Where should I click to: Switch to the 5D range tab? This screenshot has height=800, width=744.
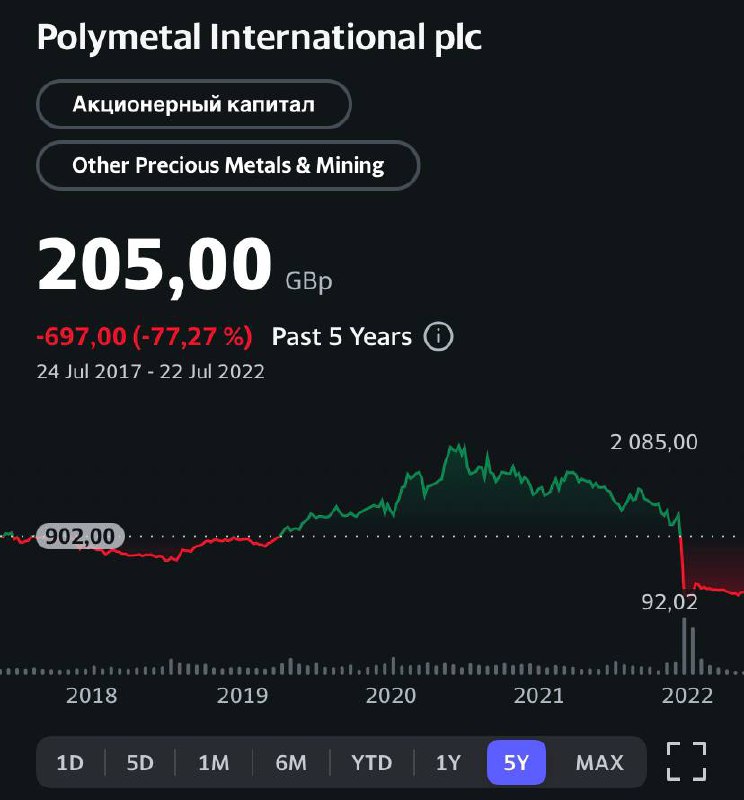pyautogui.click(x=140, y=763)
